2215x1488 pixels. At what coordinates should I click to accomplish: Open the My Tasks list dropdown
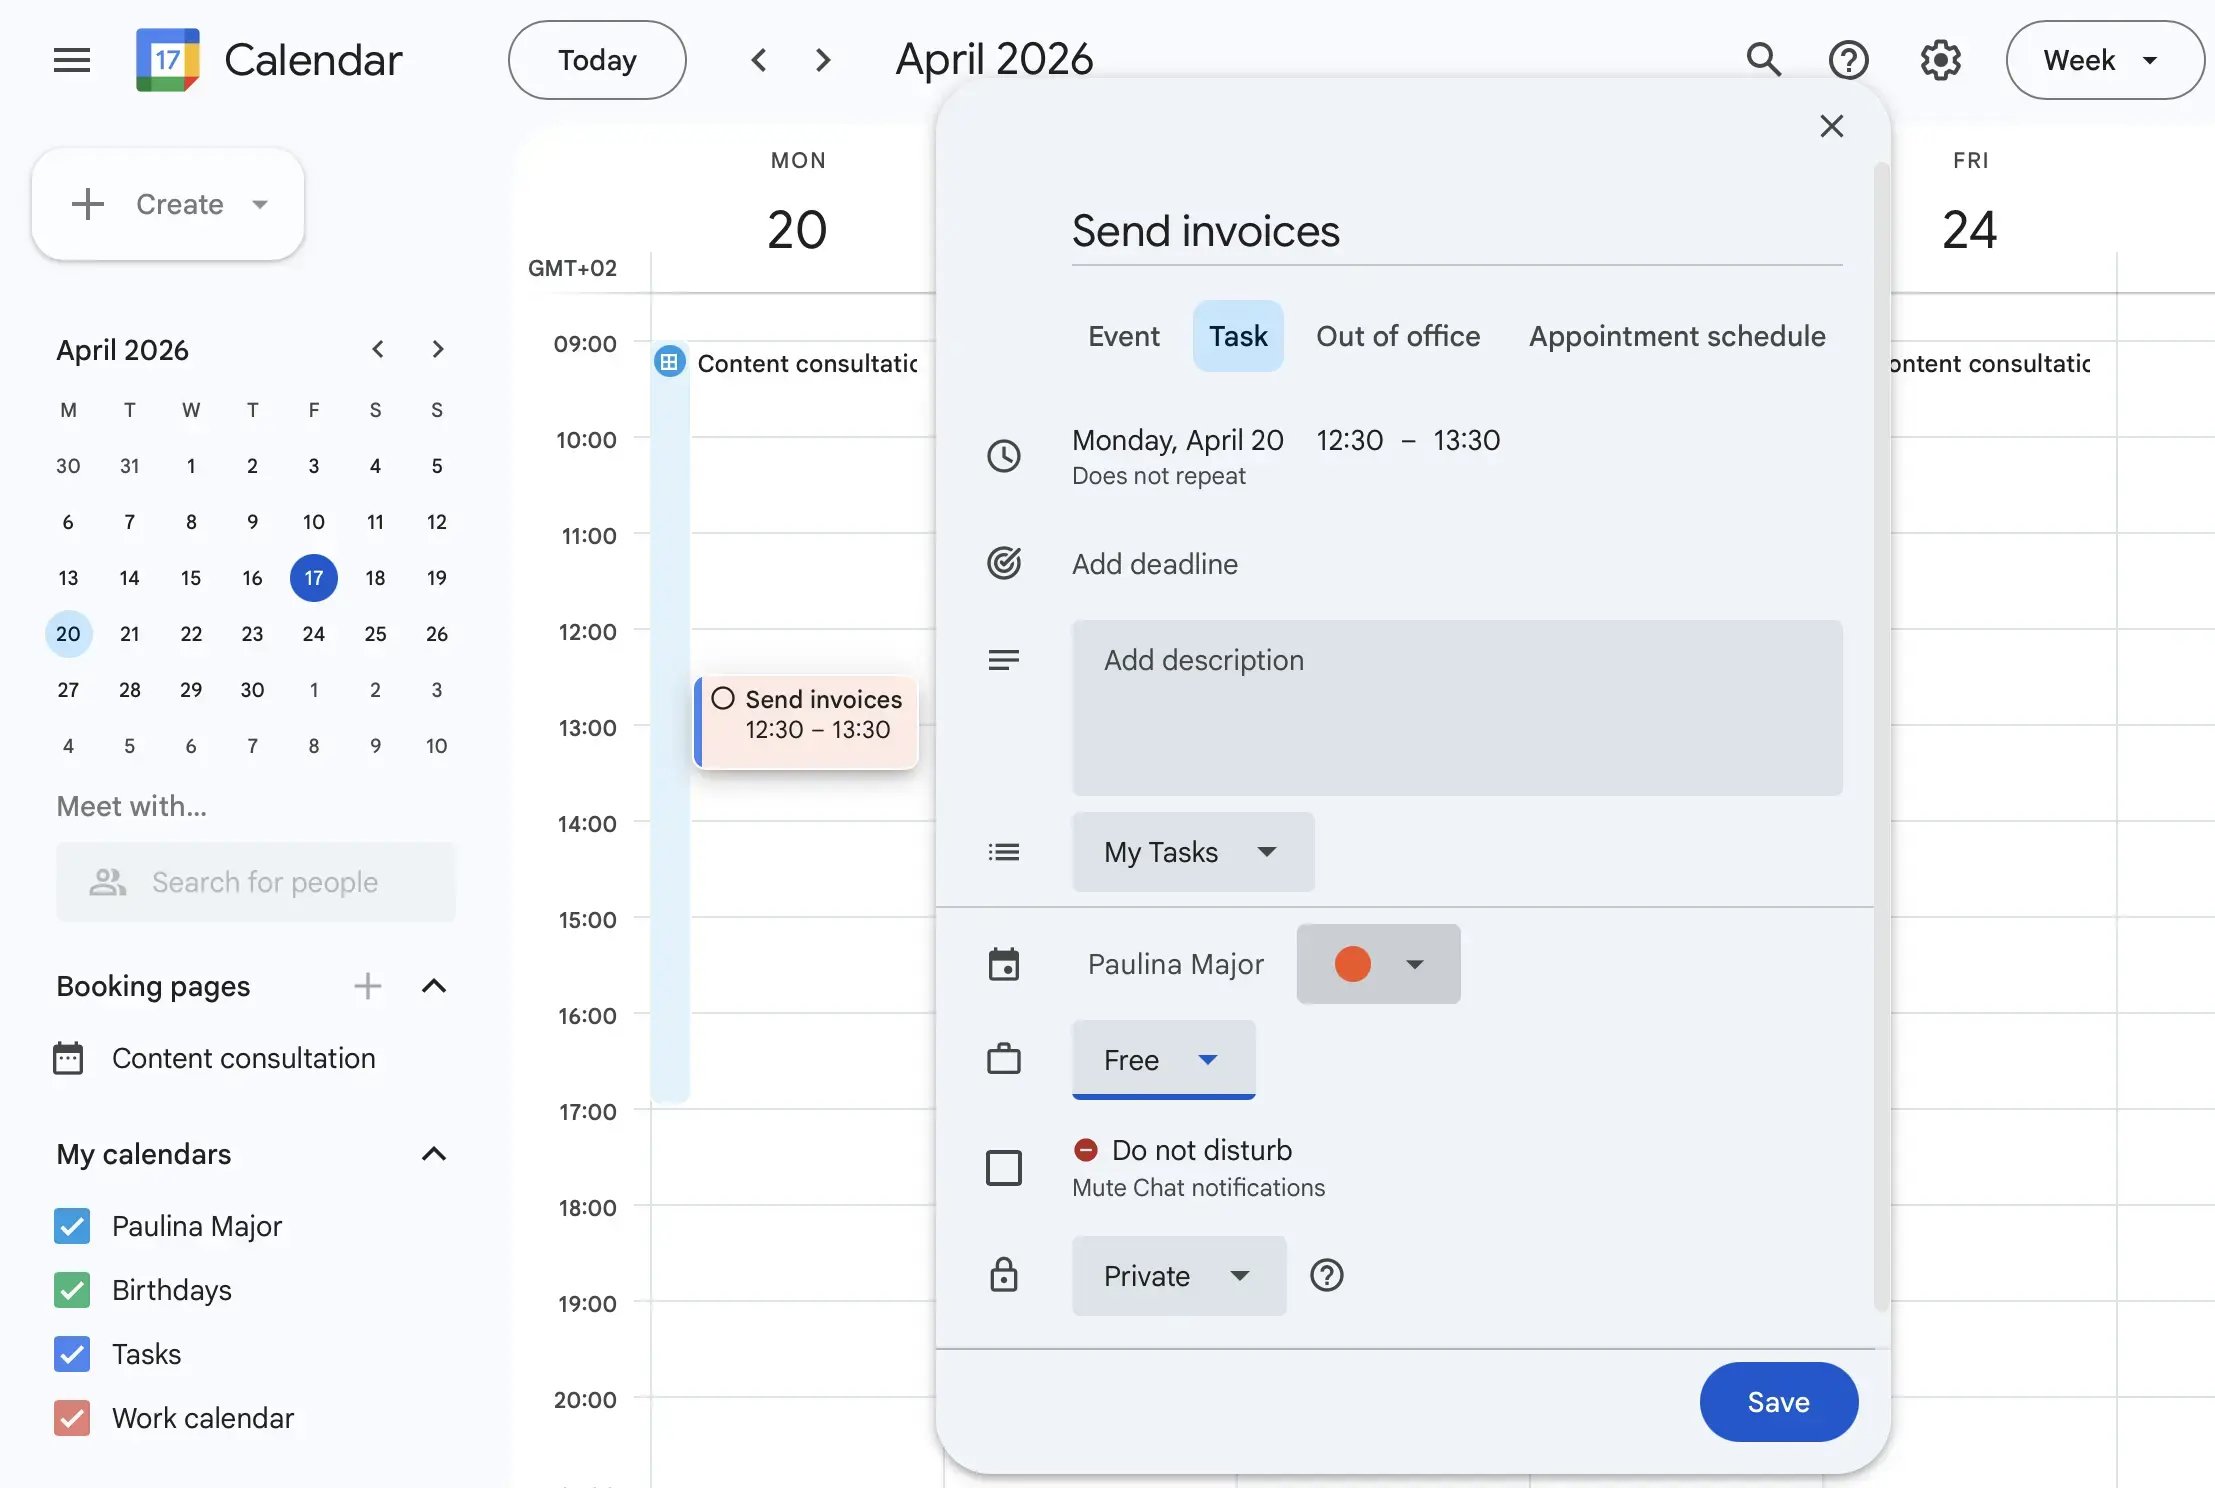[1192, 852]
